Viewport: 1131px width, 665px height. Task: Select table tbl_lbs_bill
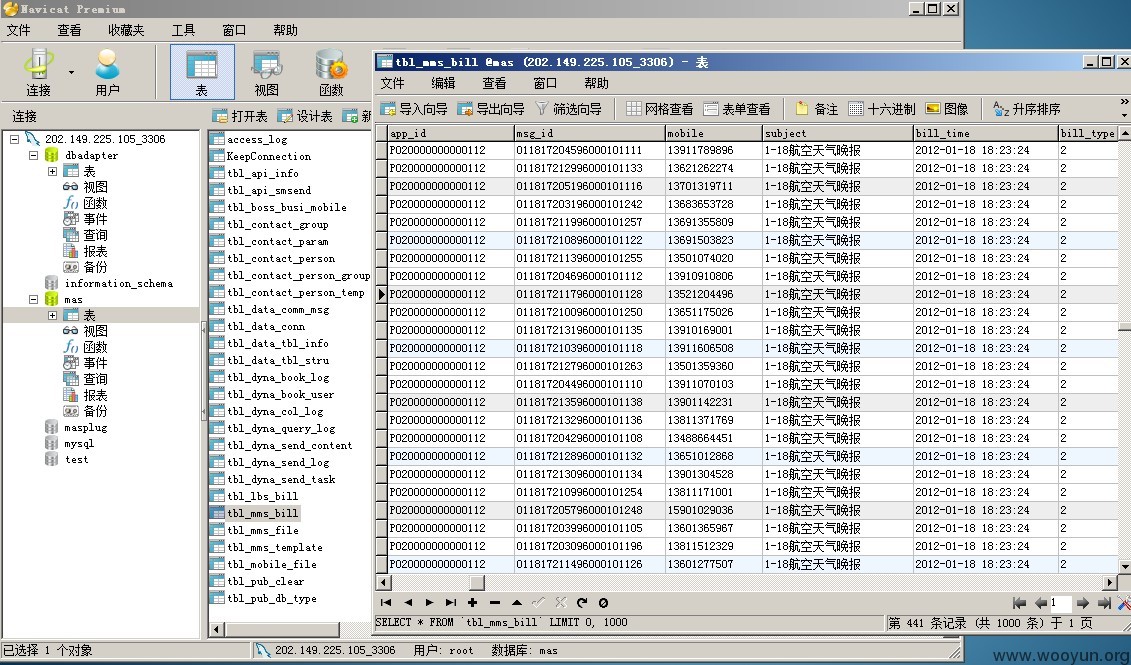click(x=263, y=496)
